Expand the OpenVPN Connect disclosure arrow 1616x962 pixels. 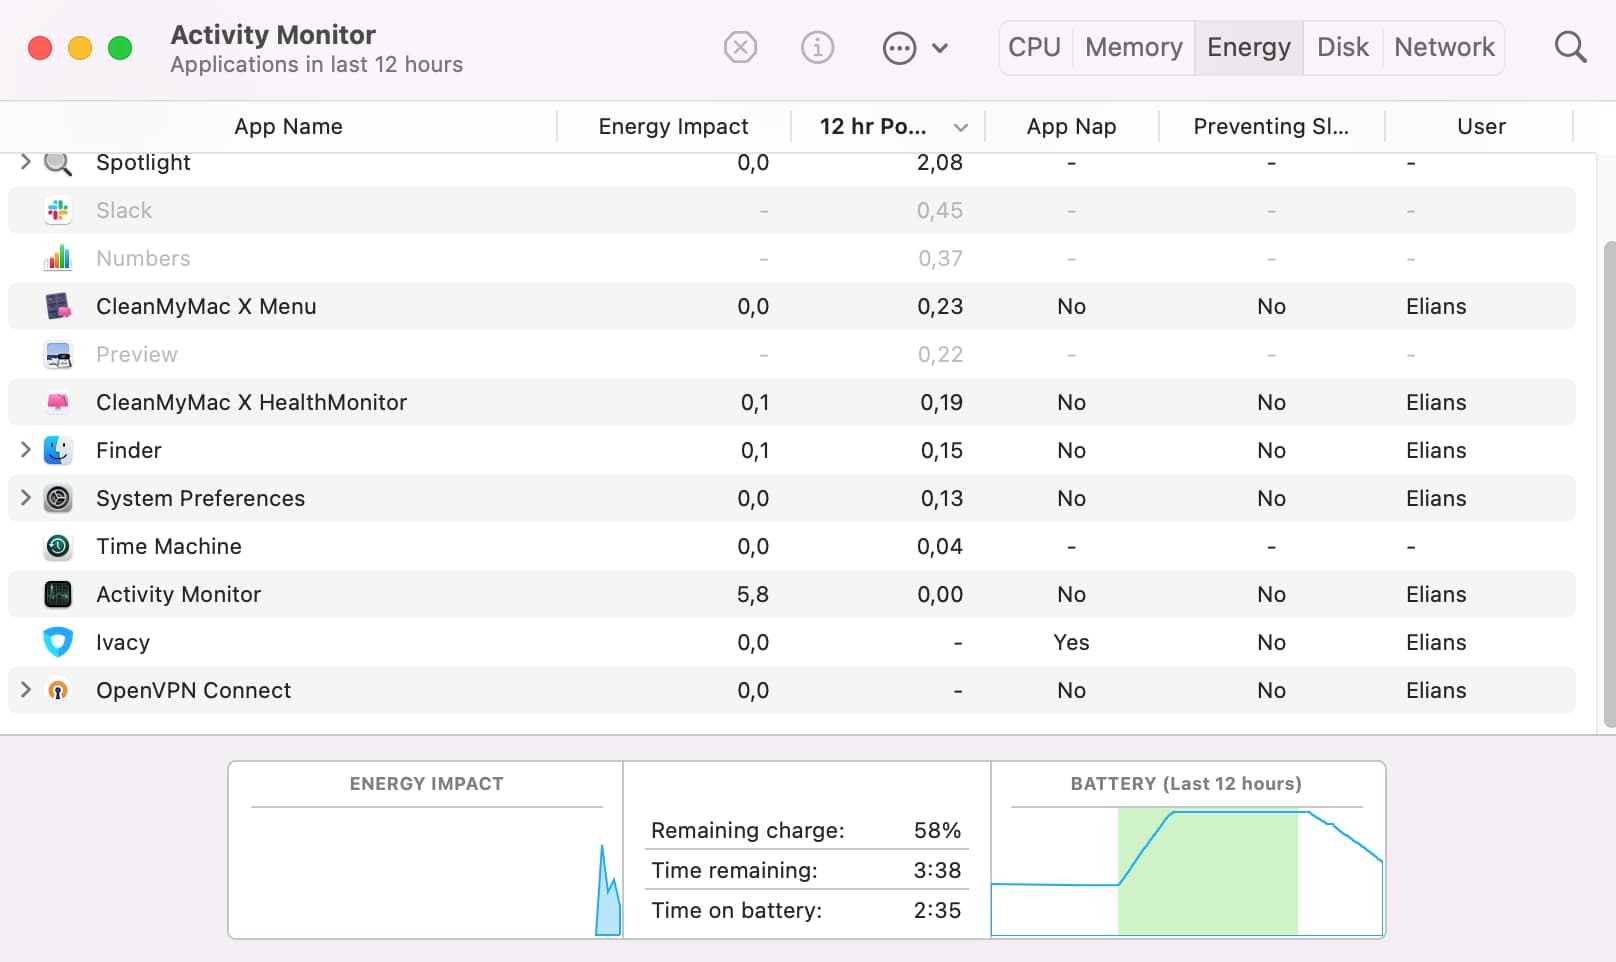coord(25,689)
